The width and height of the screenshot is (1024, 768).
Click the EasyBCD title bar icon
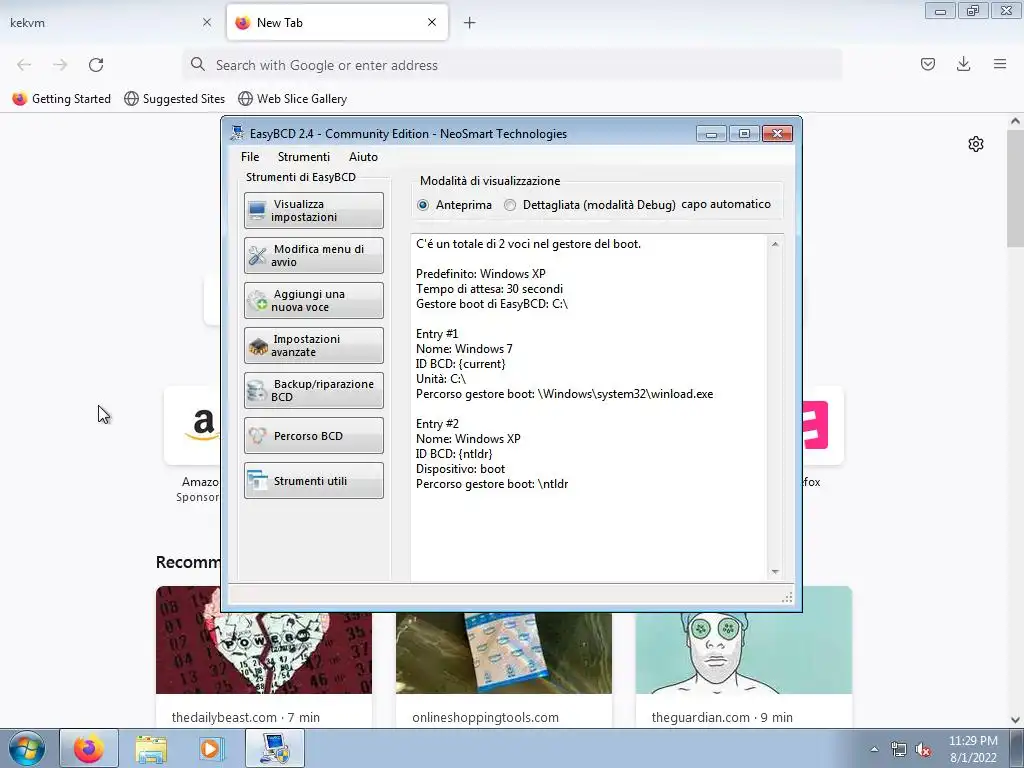click(237, 133)
